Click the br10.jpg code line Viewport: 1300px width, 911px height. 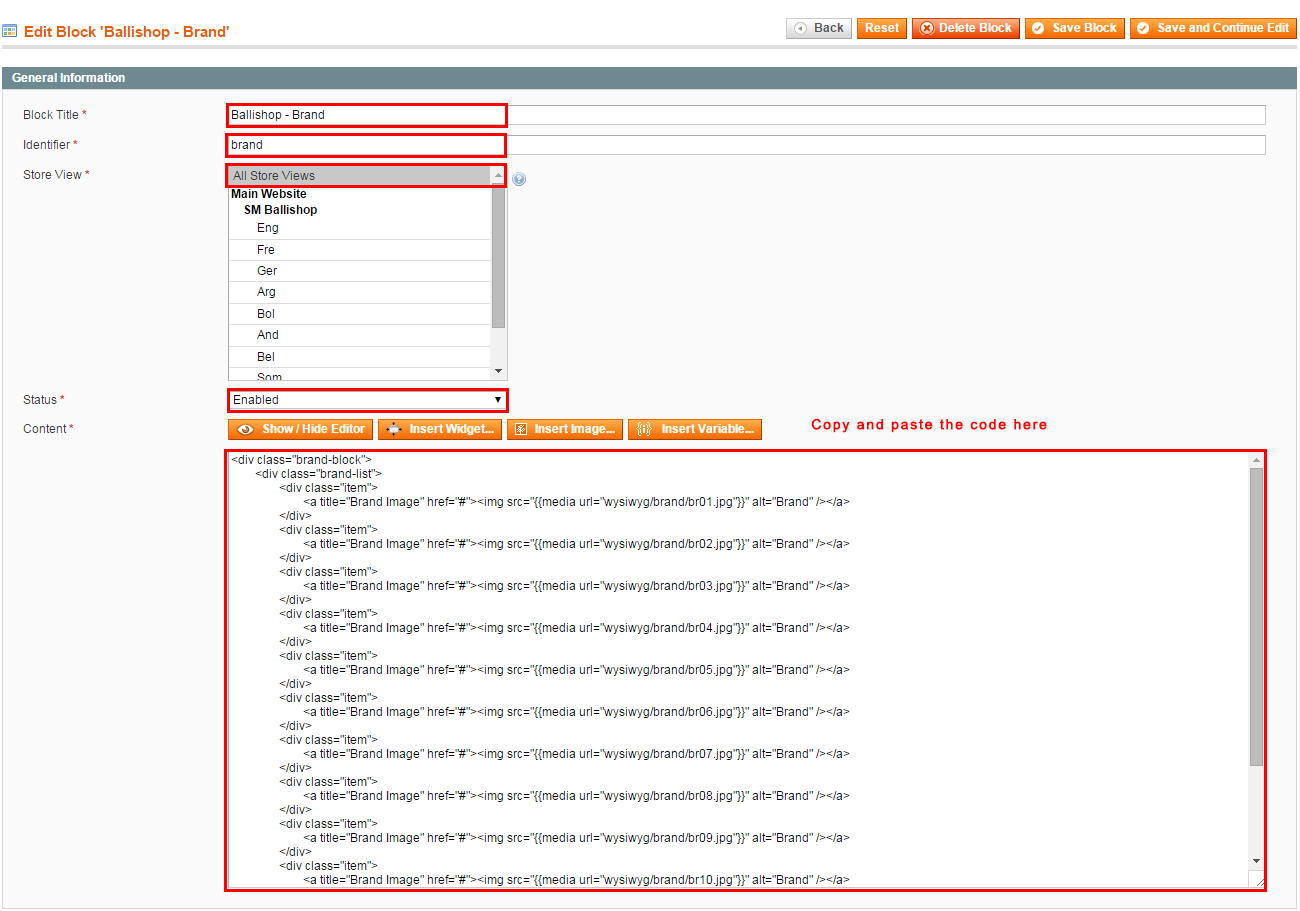click(576, 880)
